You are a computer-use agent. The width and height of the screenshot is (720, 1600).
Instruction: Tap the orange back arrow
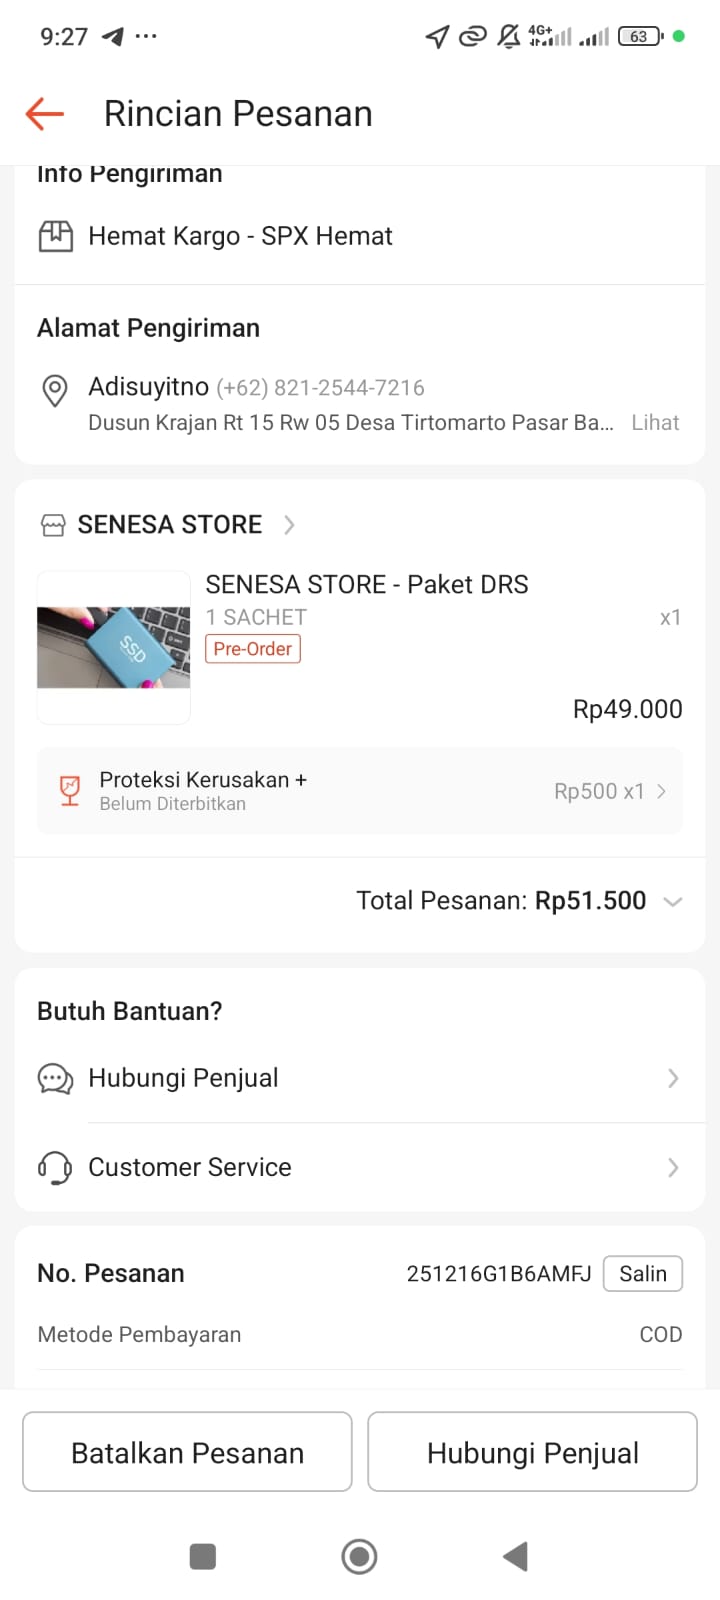45,114
